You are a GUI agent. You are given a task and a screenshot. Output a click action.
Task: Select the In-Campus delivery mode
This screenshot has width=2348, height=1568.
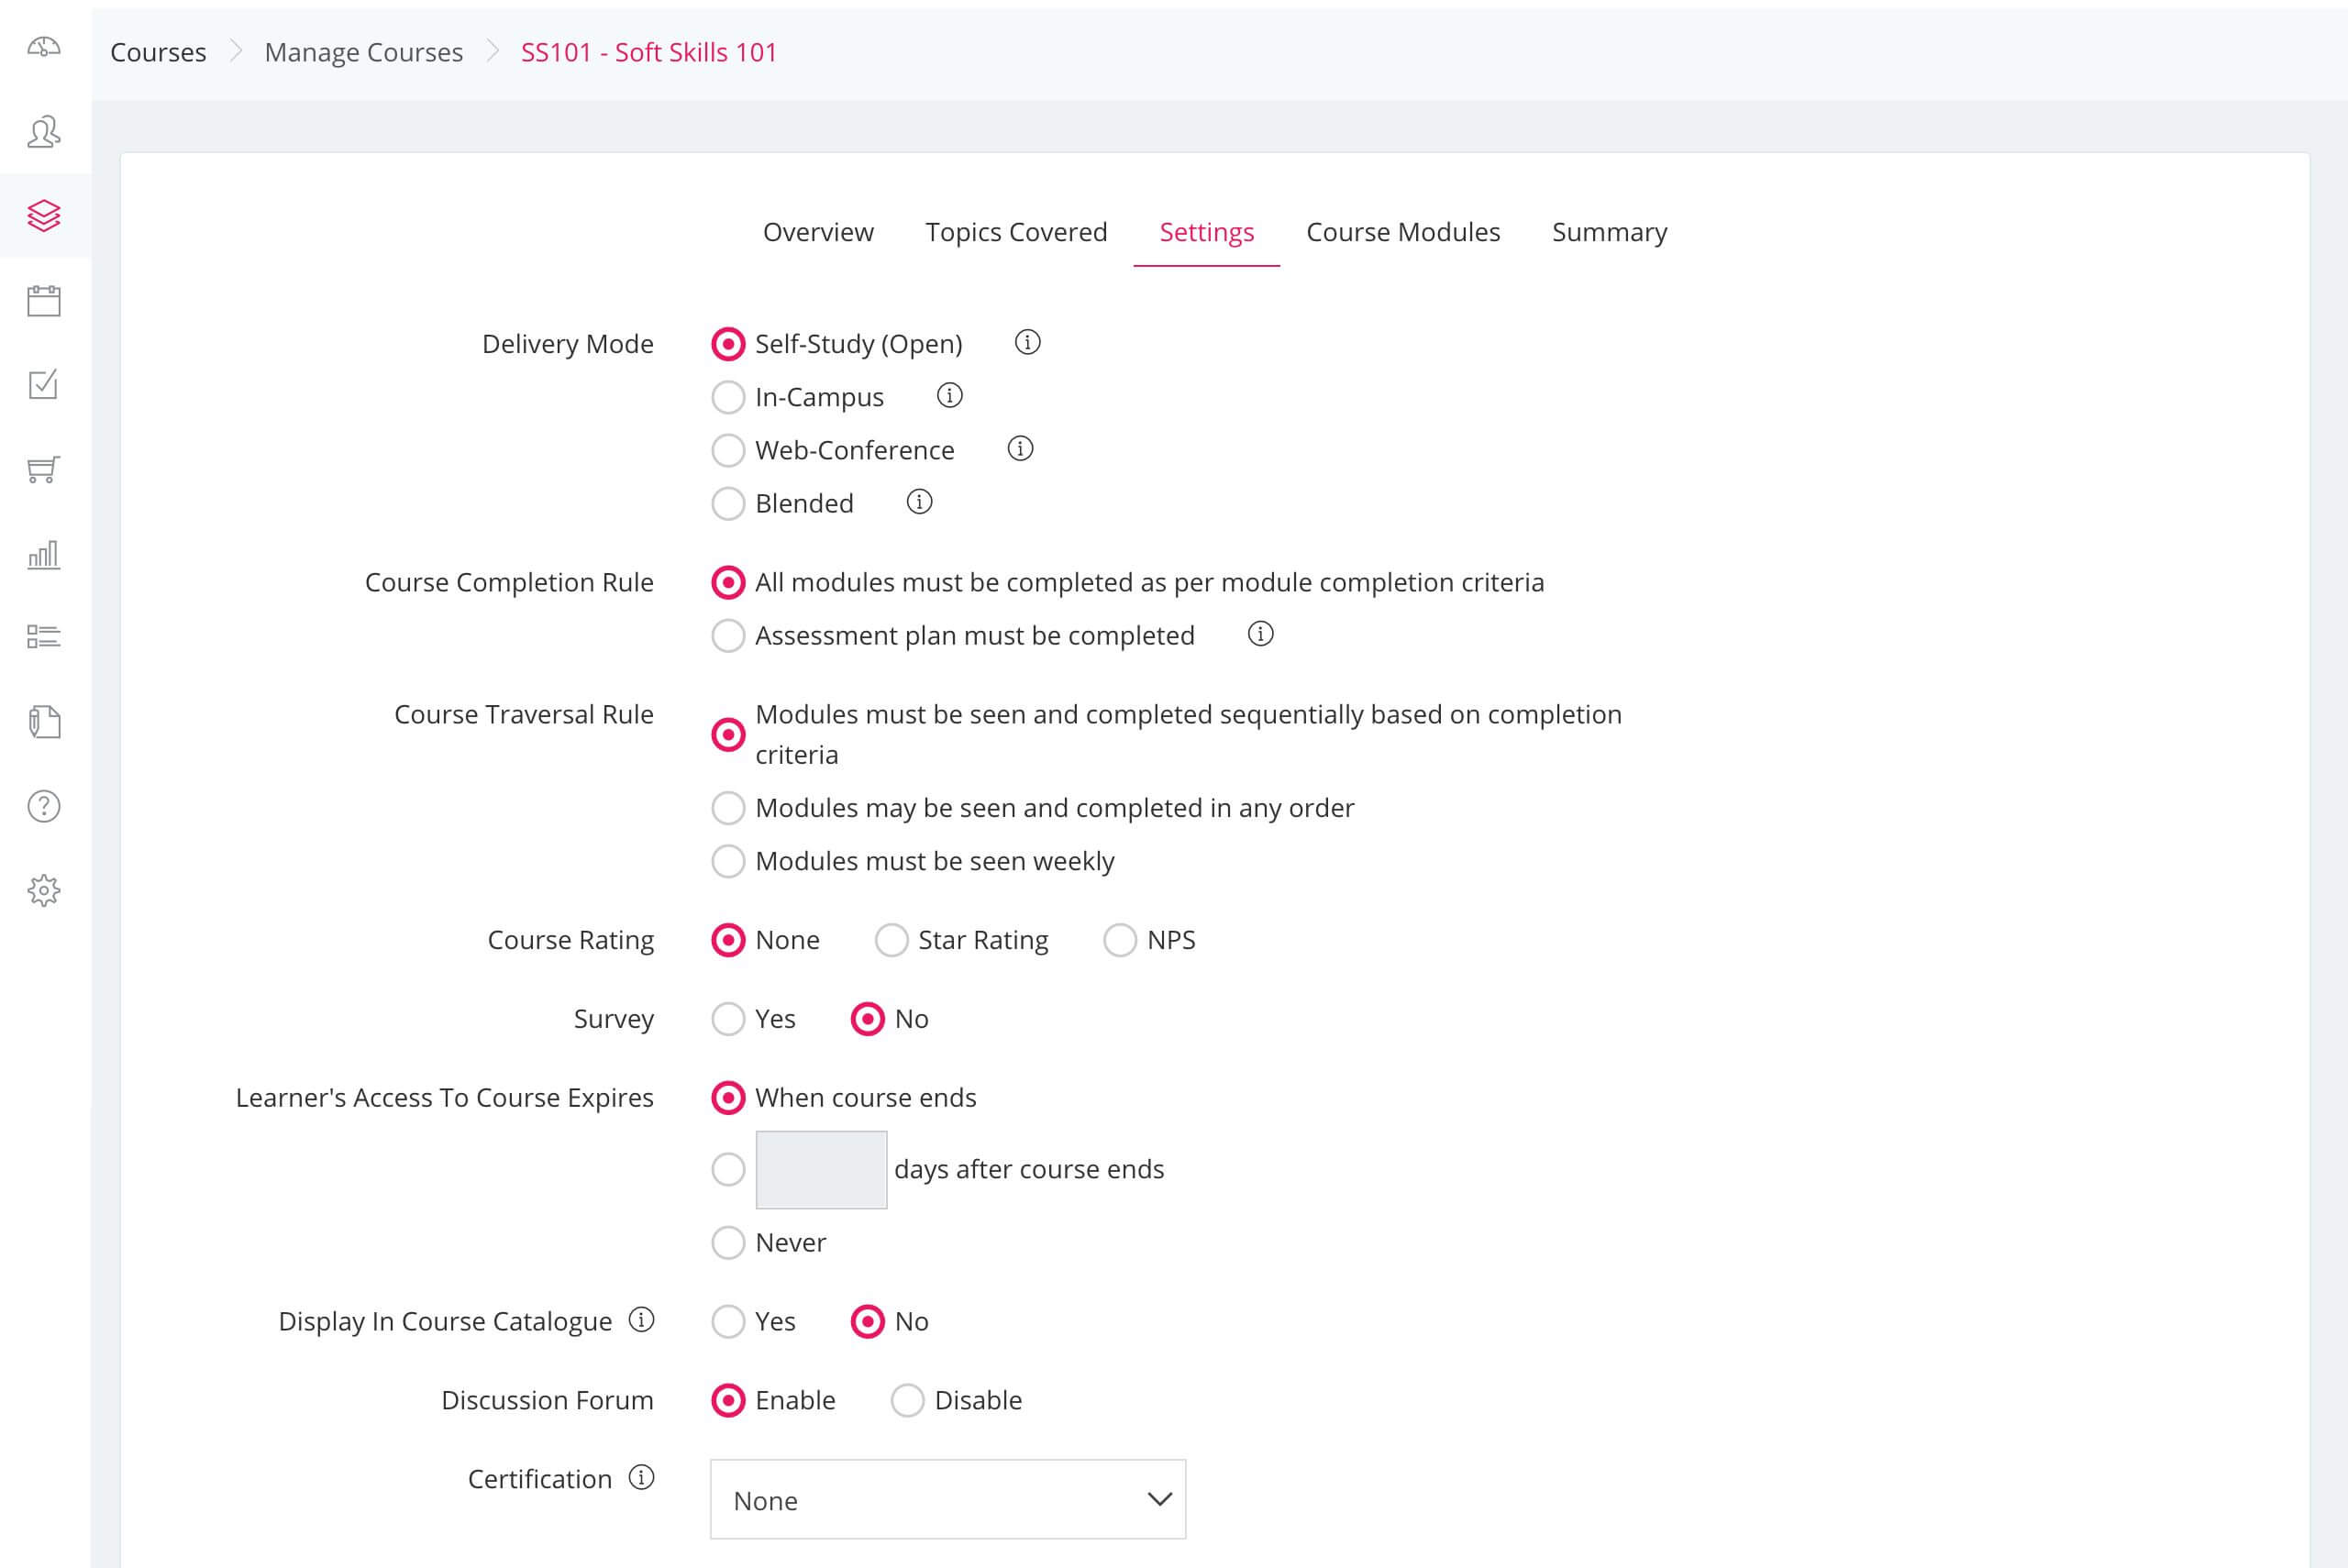[728, 395]
